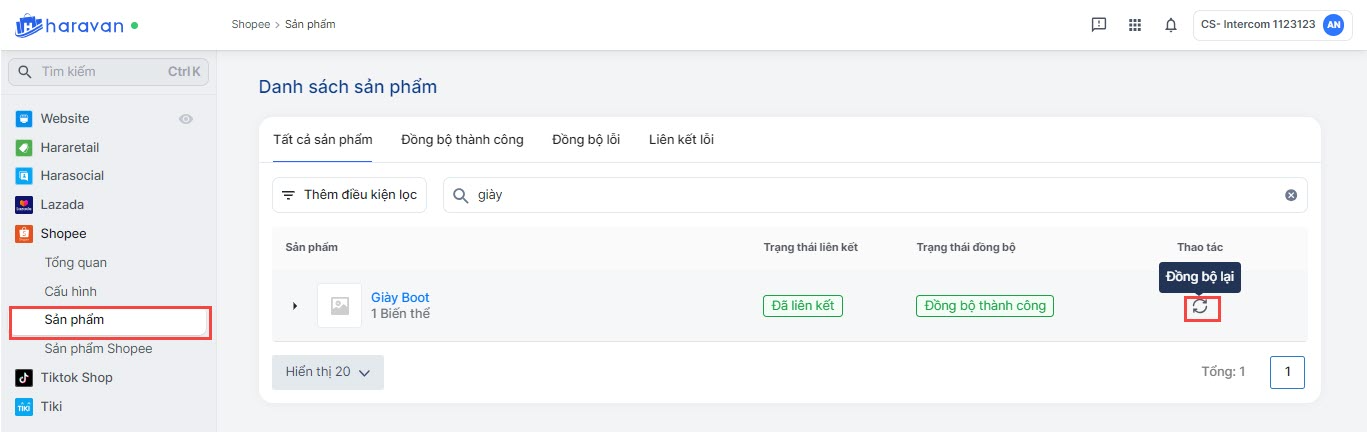
Task: Switch to Liên kết lỗi tab
Action: tap(681, 139)
